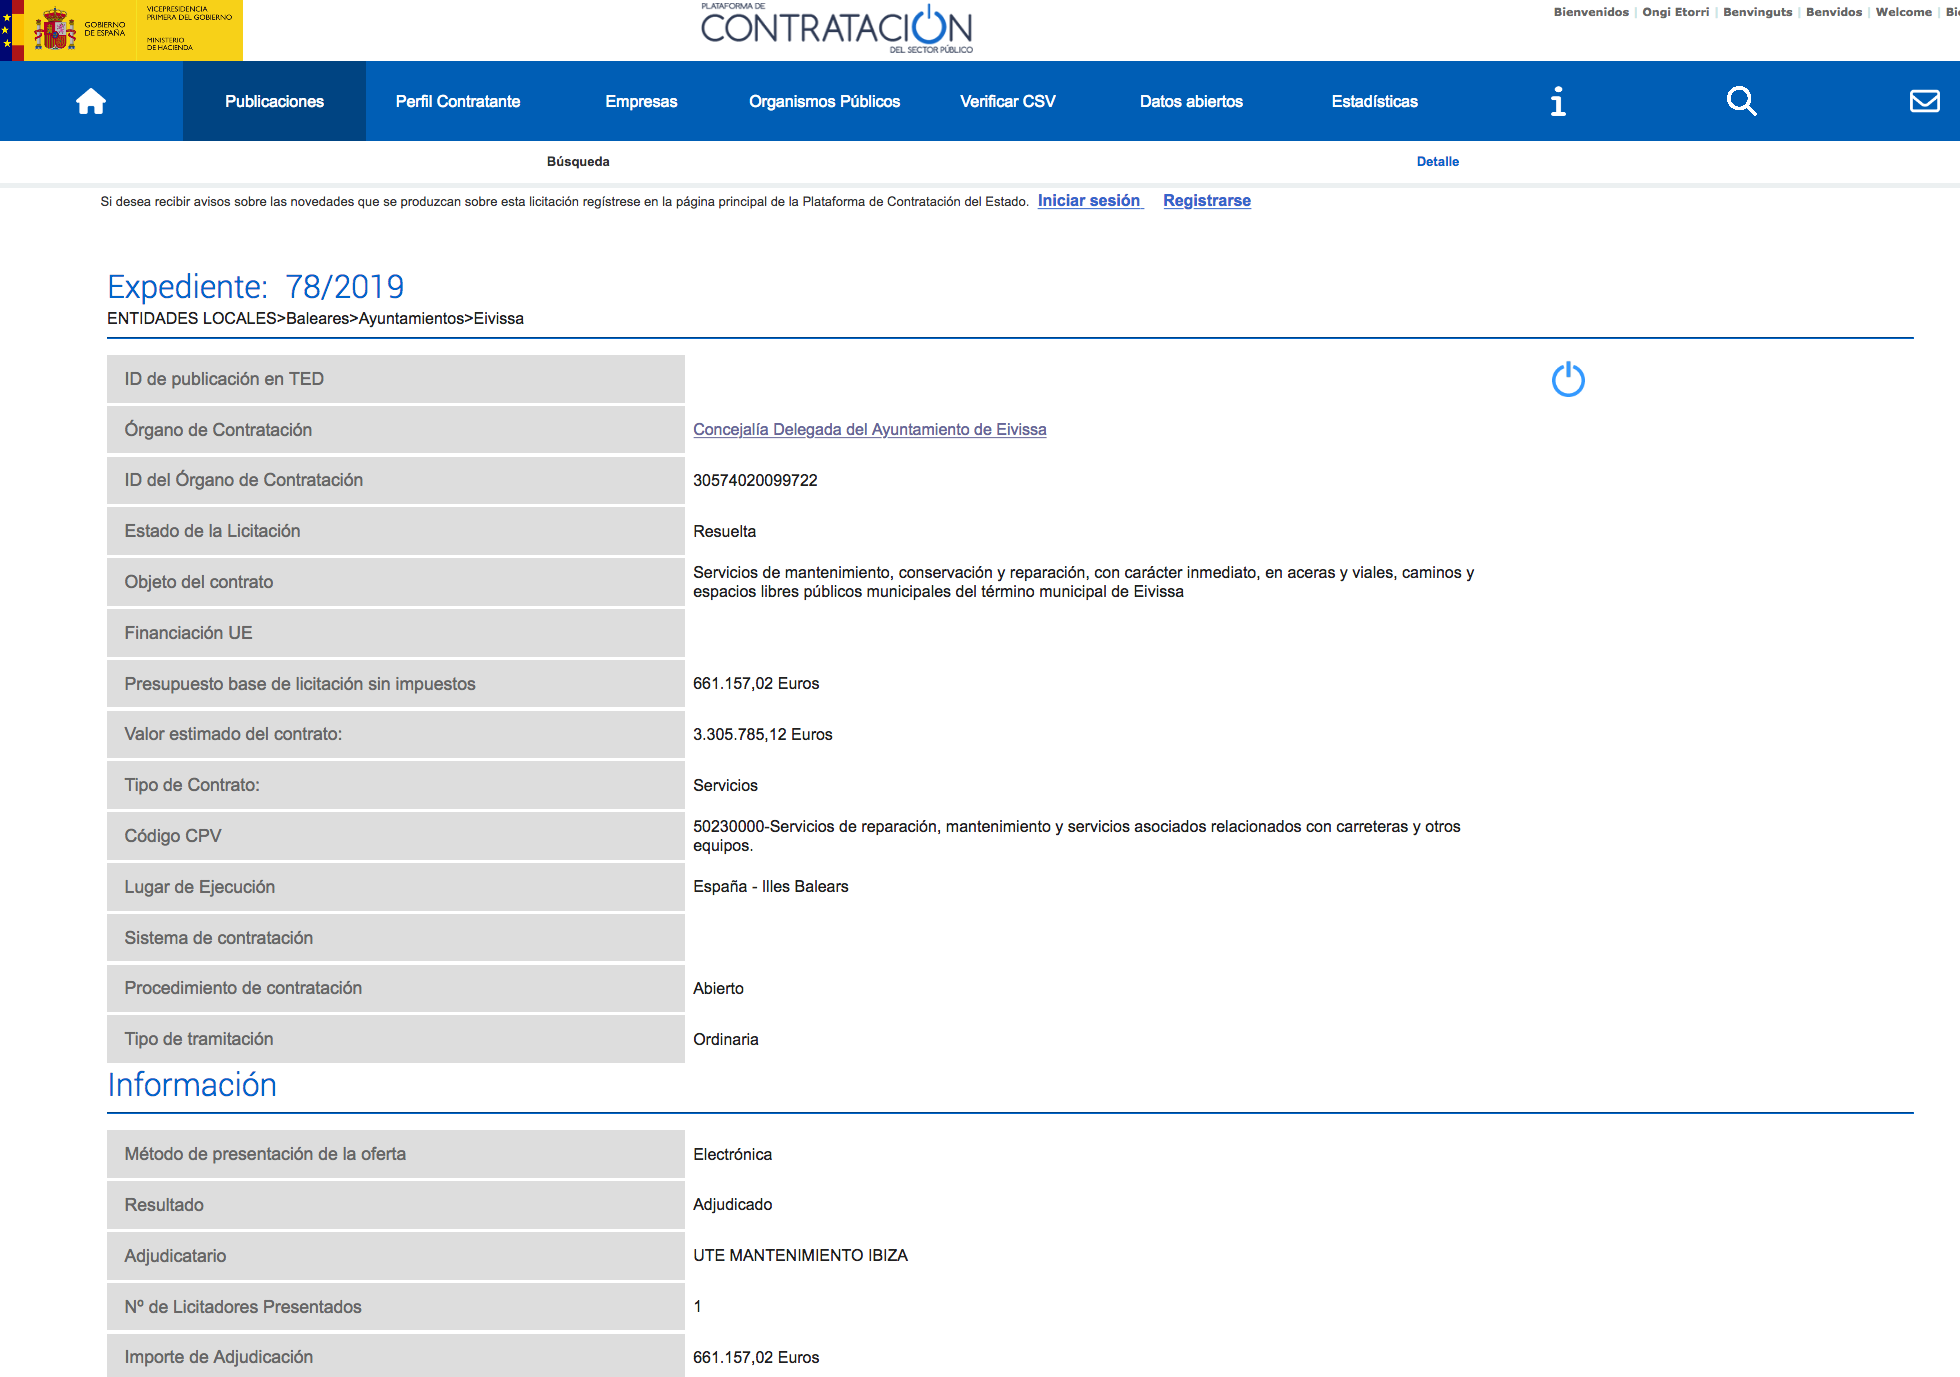Click the Objeto del contrato description text
This screenshot has width=1960, height=1377.
click(1084, 582)
